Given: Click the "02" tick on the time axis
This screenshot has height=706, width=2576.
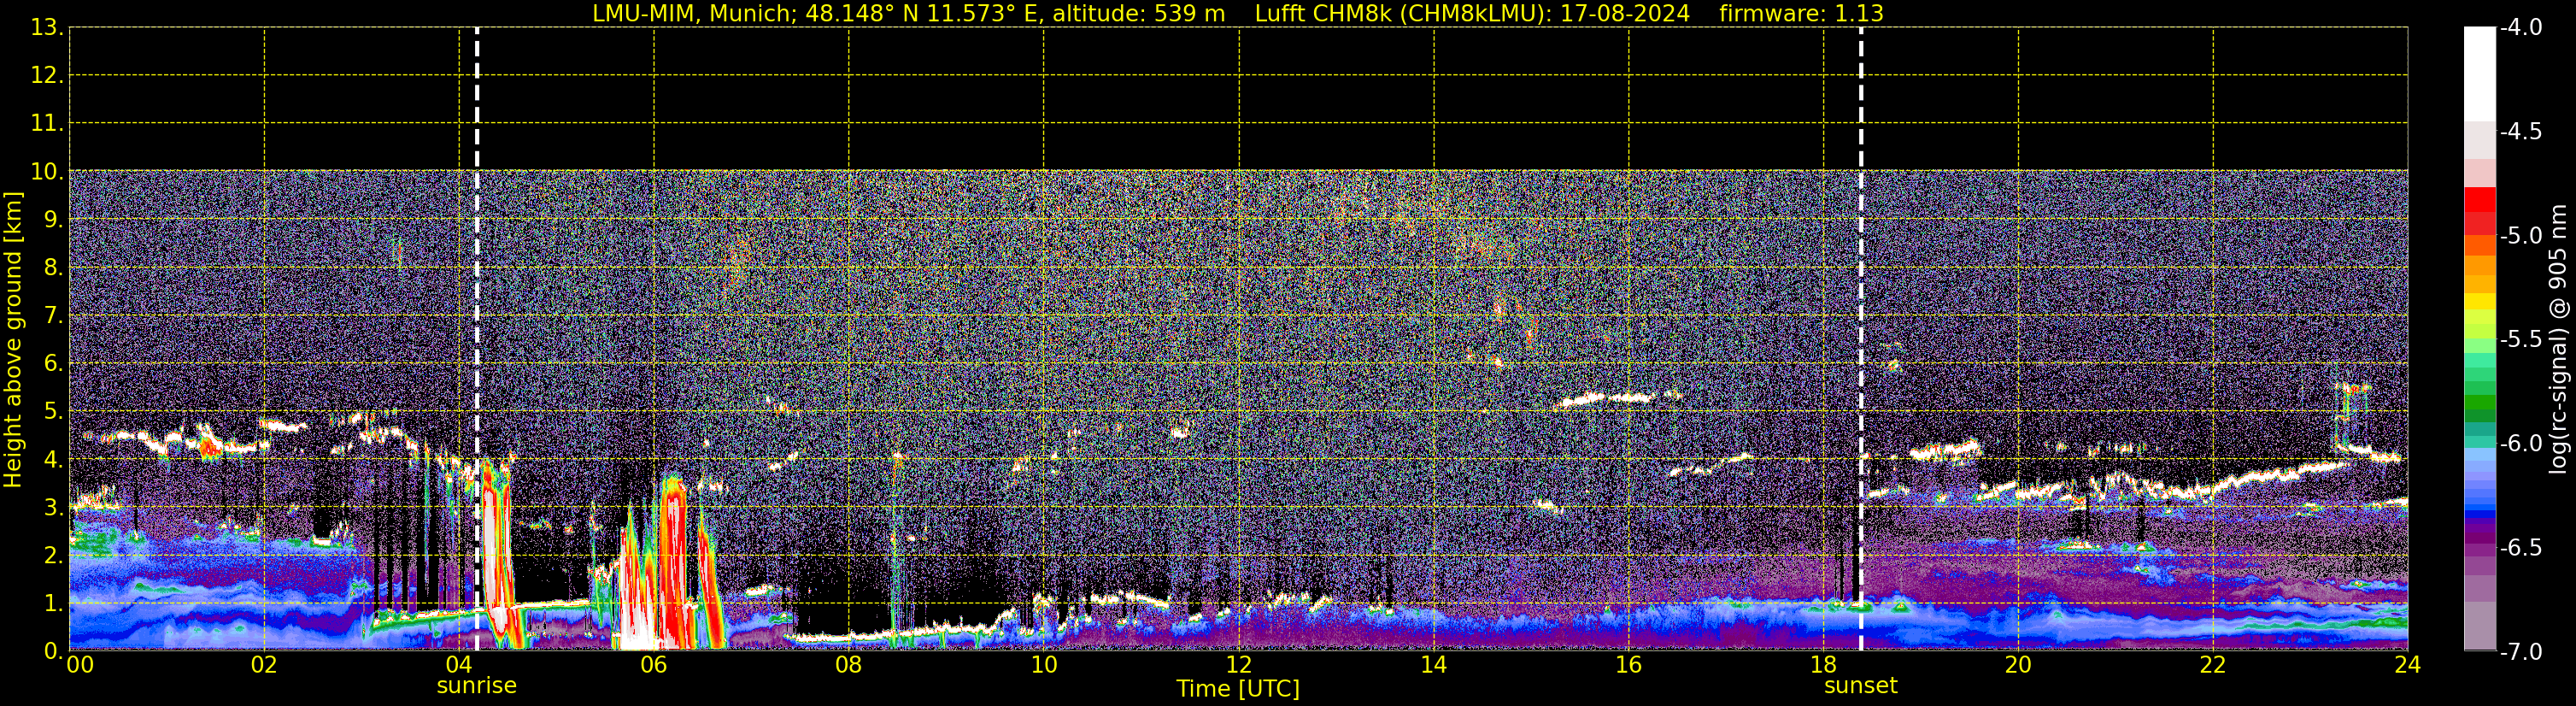Looking at the screenshot, I should [x=264, y=666].
